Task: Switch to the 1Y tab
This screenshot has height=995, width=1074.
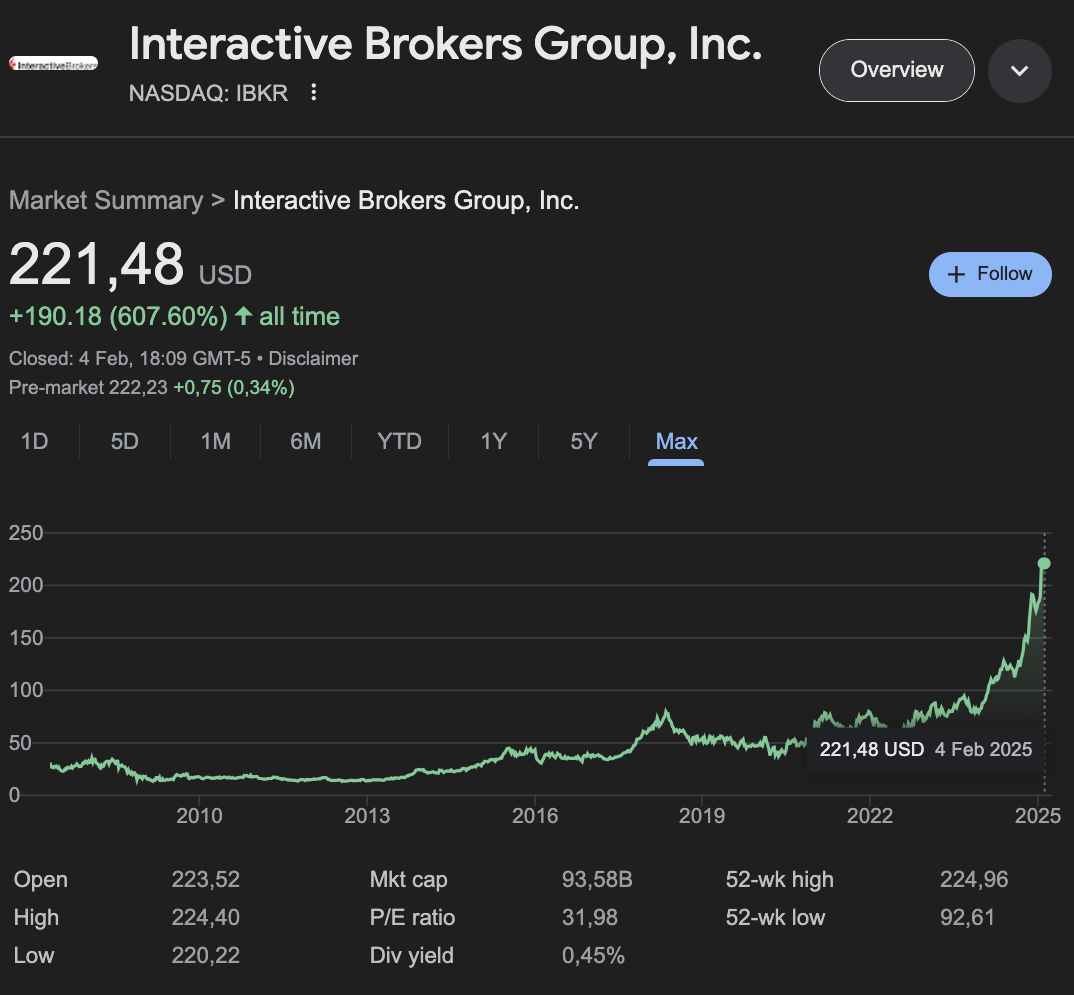Action: pos(492,441)
